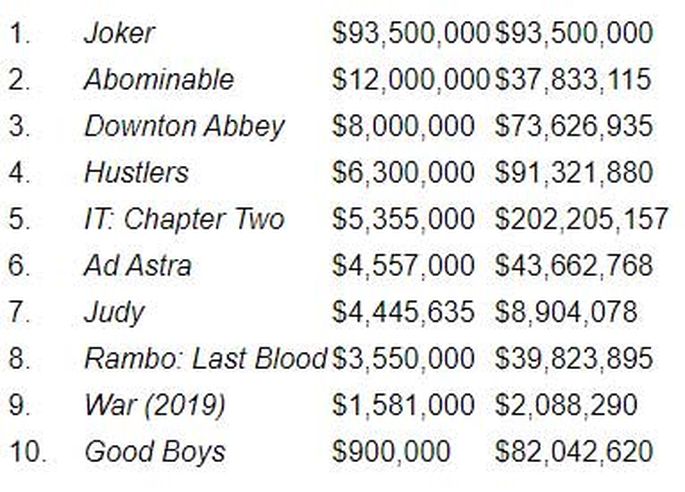Click IT: Chapter Two title
This screenshot has height=492, width=685.
click(x=184, y=220)
